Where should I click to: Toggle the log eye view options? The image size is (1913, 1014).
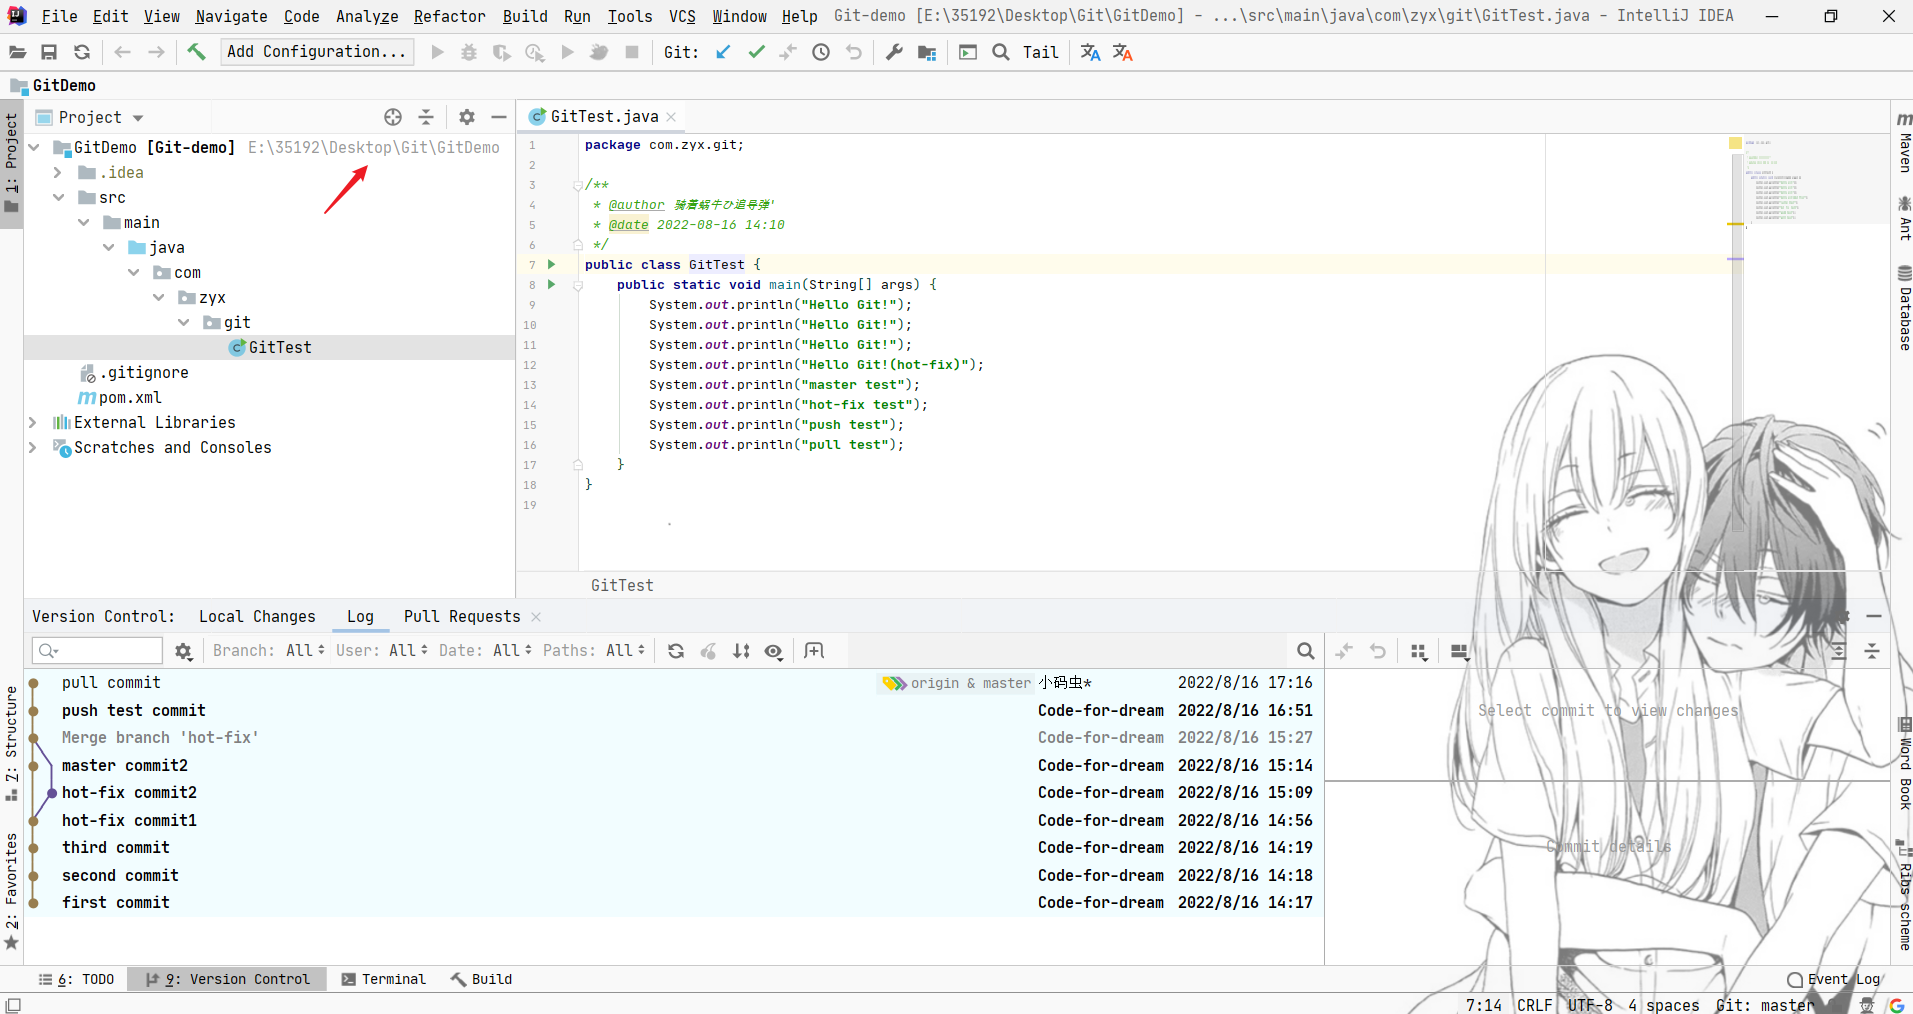tap(774, 651)
